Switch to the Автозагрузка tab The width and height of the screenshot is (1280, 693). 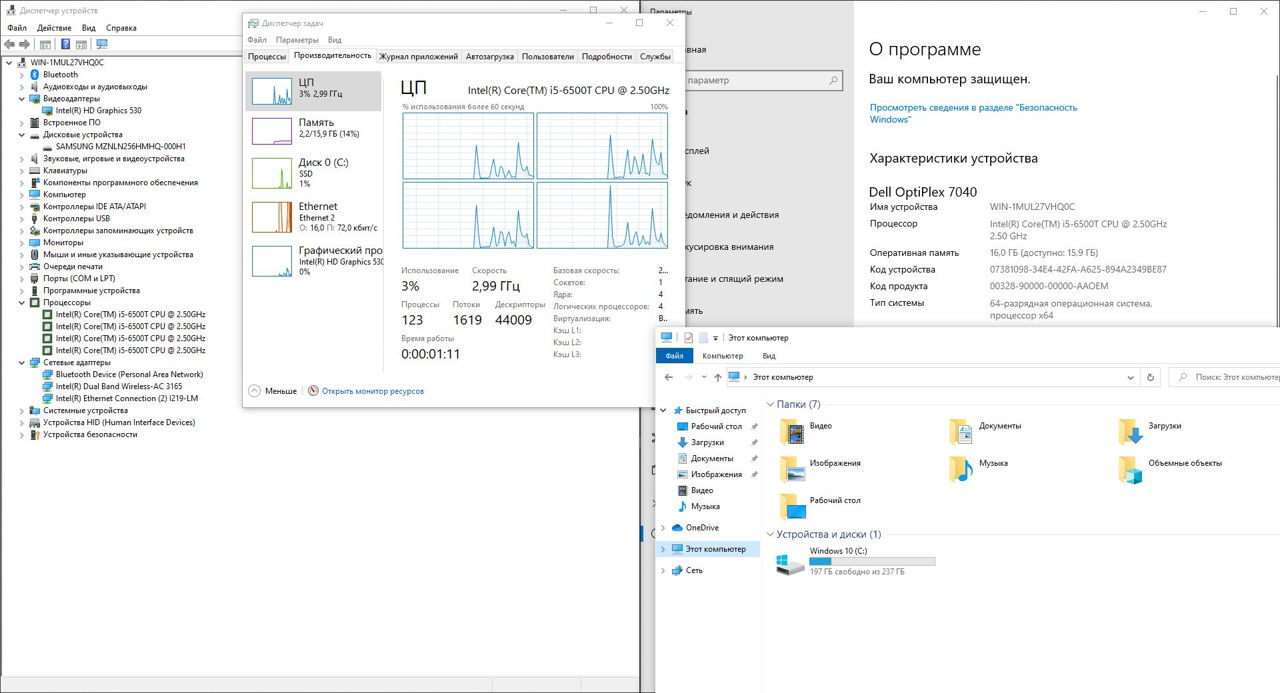coord(490,57)
